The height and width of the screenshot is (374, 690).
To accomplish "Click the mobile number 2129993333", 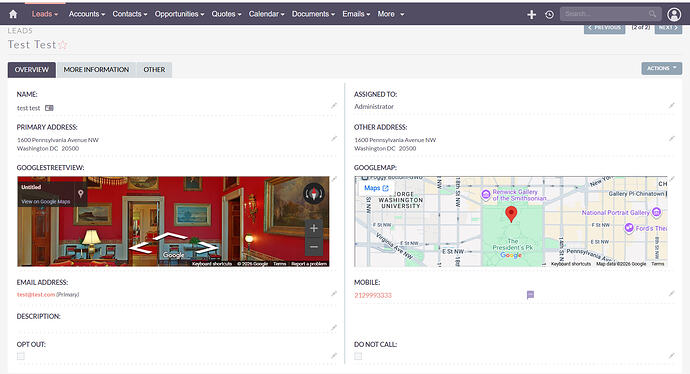I will (x=373, y=295).
